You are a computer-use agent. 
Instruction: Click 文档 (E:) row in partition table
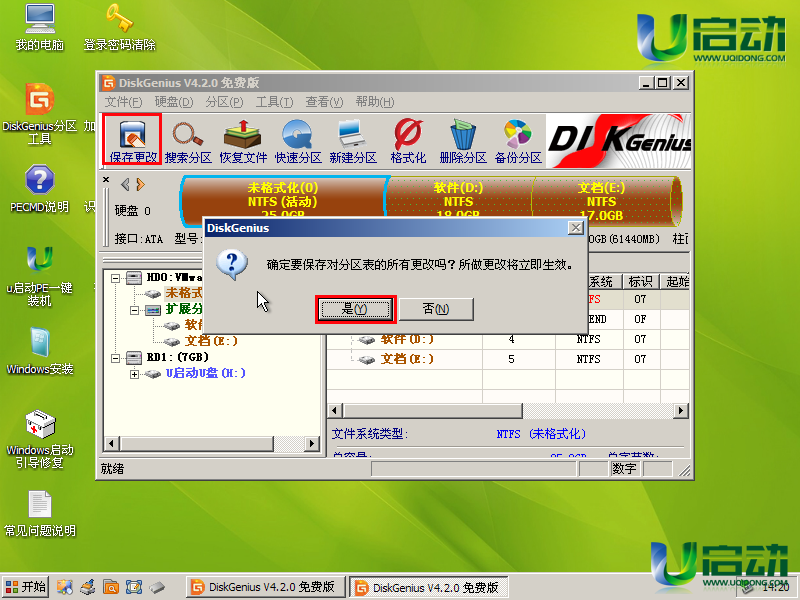click(508, 360)
